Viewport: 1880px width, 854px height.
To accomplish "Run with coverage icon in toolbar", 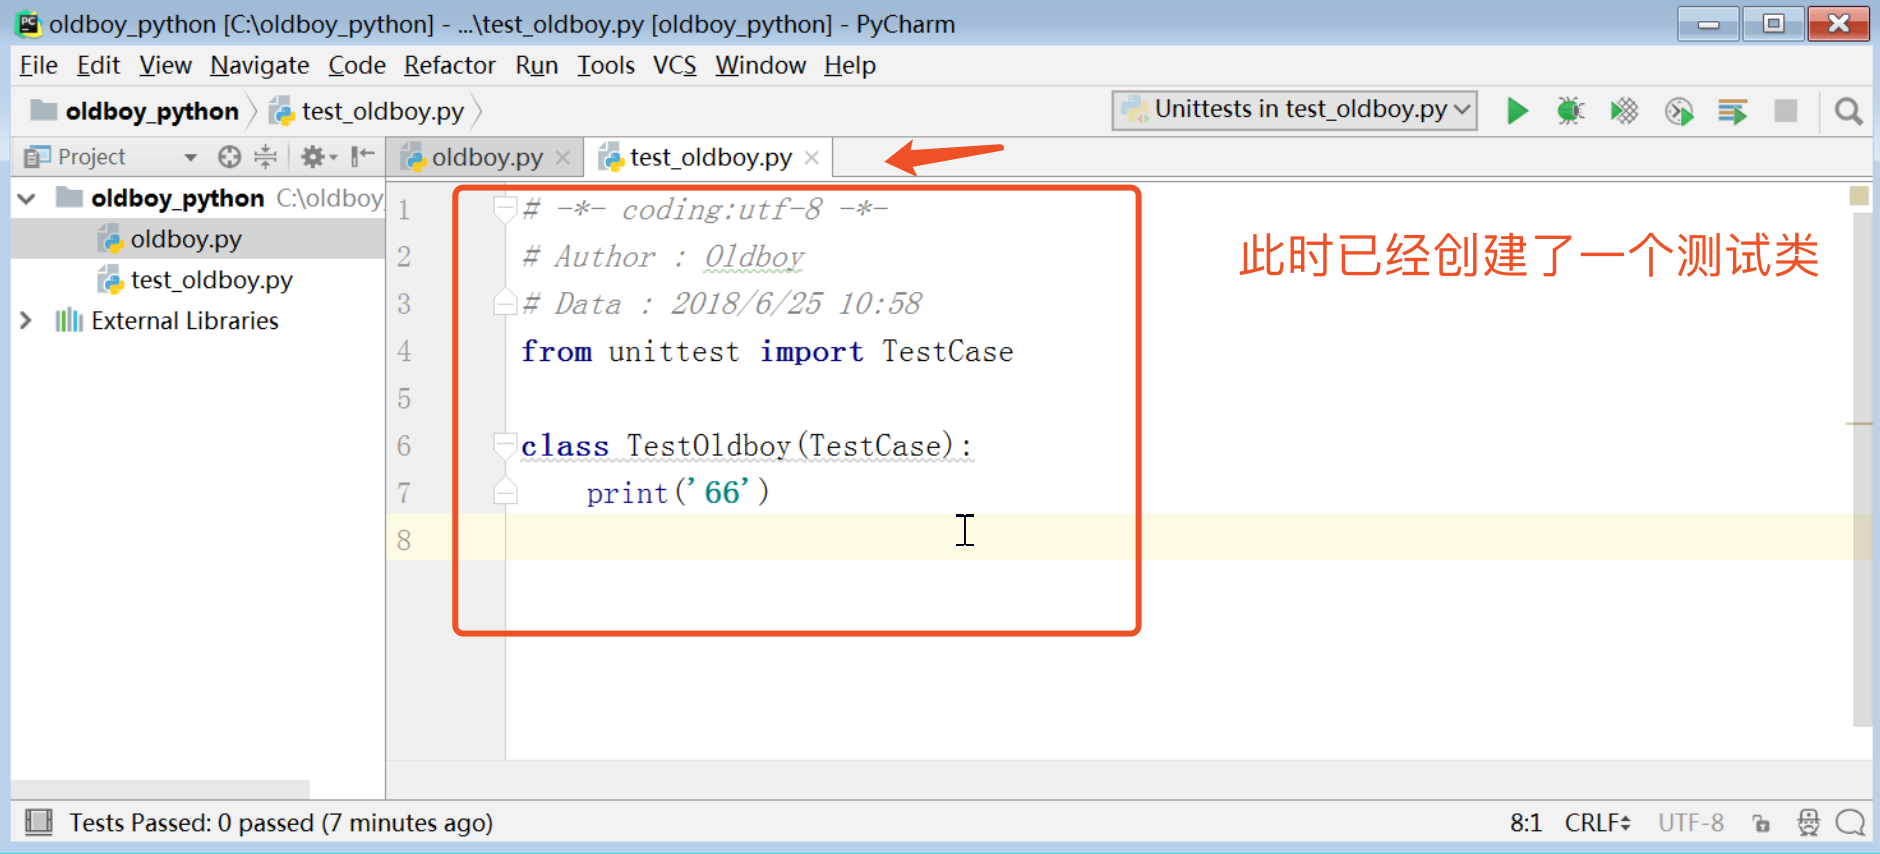I will point(1624,111).
